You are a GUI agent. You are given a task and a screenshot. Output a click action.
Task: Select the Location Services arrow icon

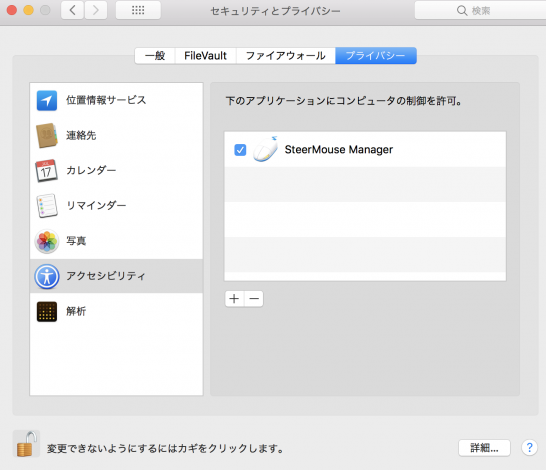(47, 100)
